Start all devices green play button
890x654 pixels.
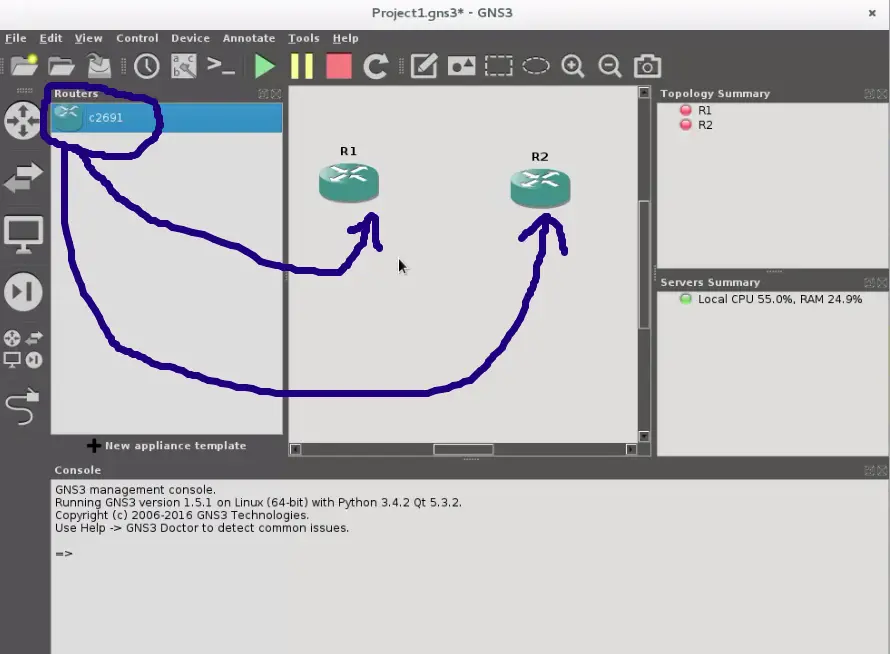265,66
